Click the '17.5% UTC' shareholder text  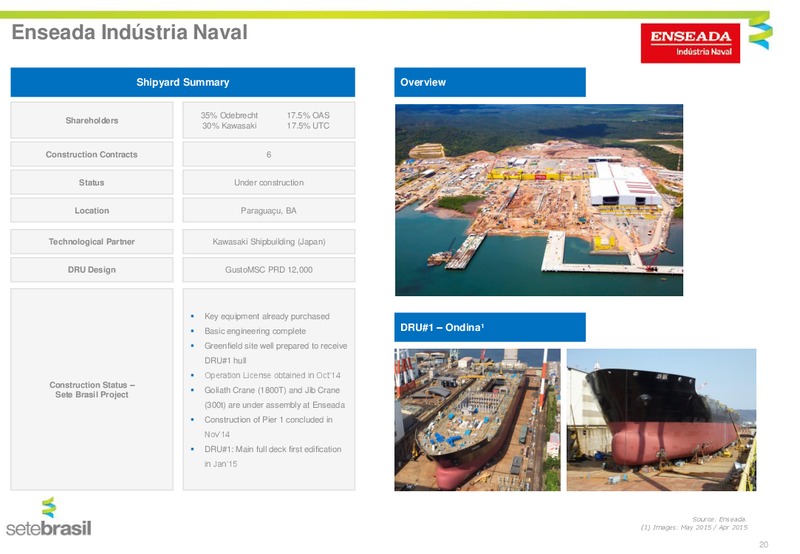(x=308, y=125)
